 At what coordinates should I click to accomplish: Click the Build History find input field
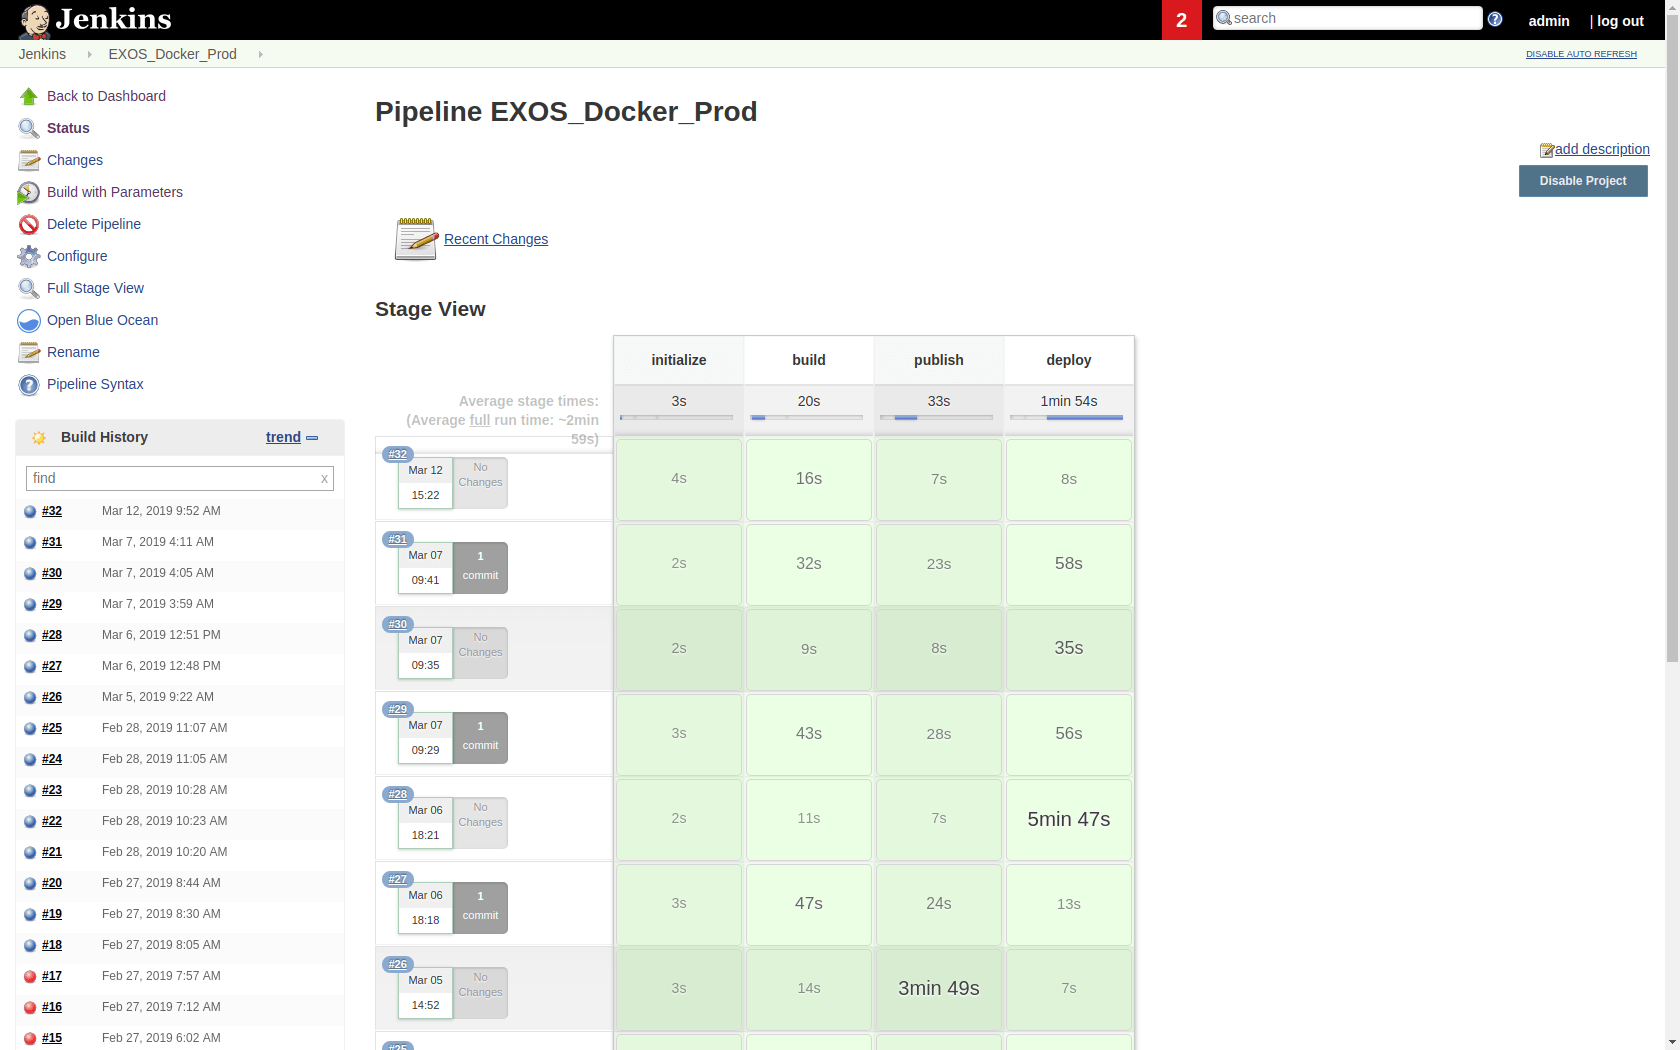pos(172,478)
